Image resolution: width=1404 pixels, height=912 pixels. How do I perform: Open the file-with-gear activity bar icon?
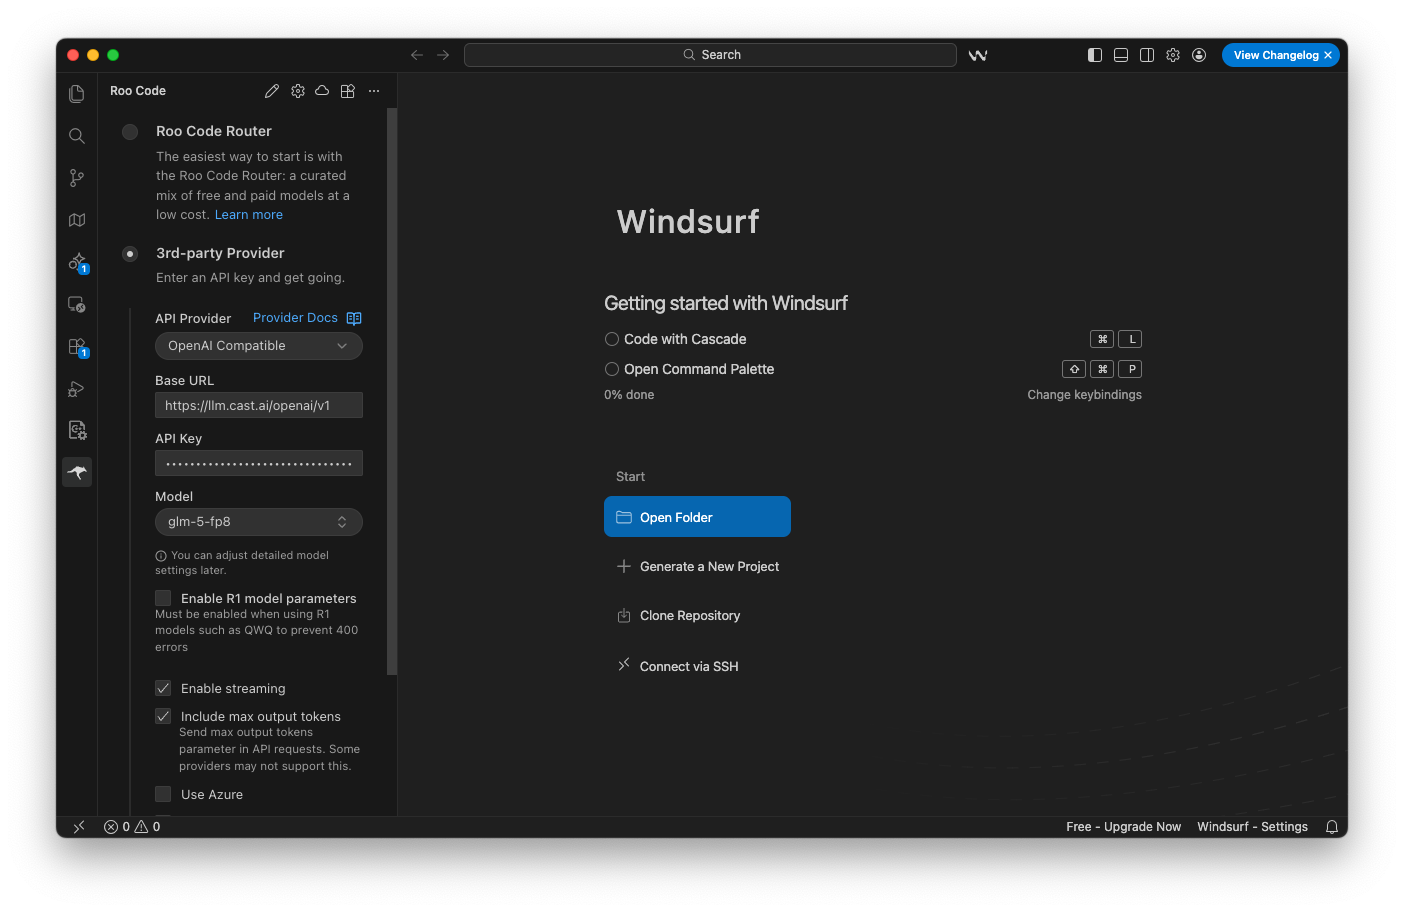77,430
